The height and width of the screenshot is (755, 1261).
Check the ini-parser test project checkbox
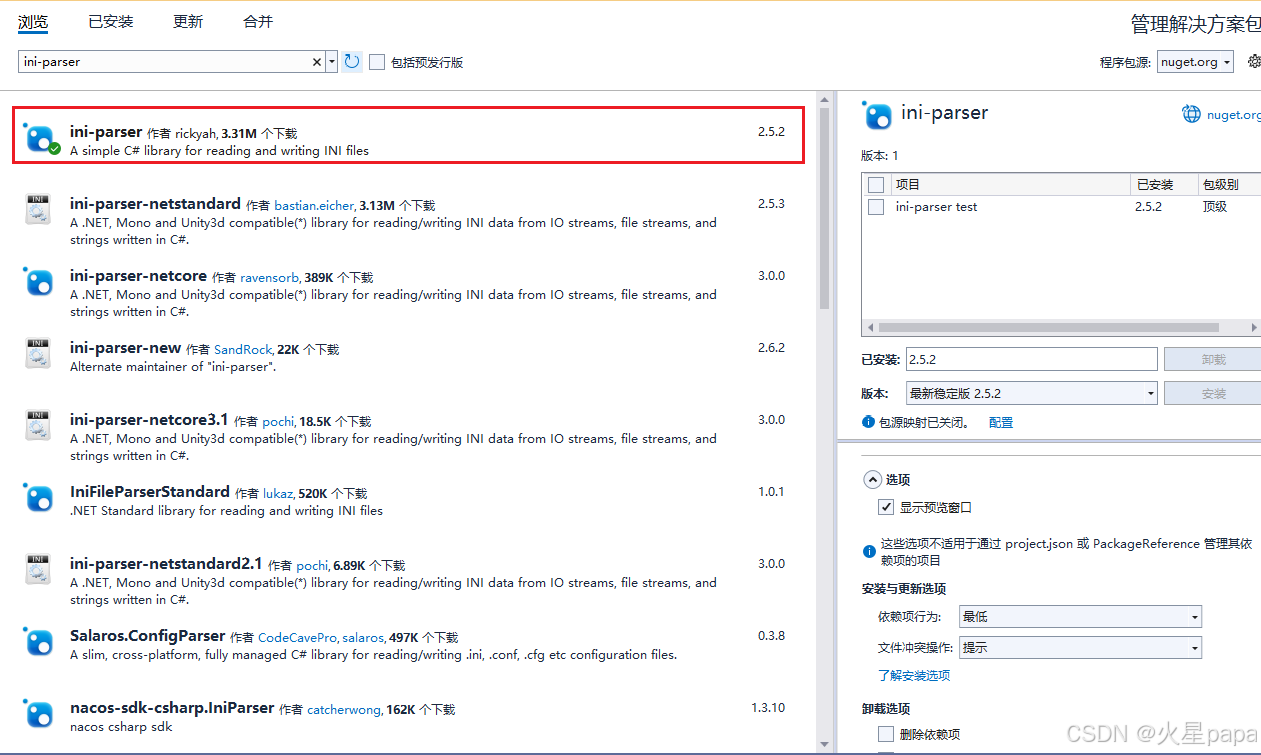click(876, 207)
